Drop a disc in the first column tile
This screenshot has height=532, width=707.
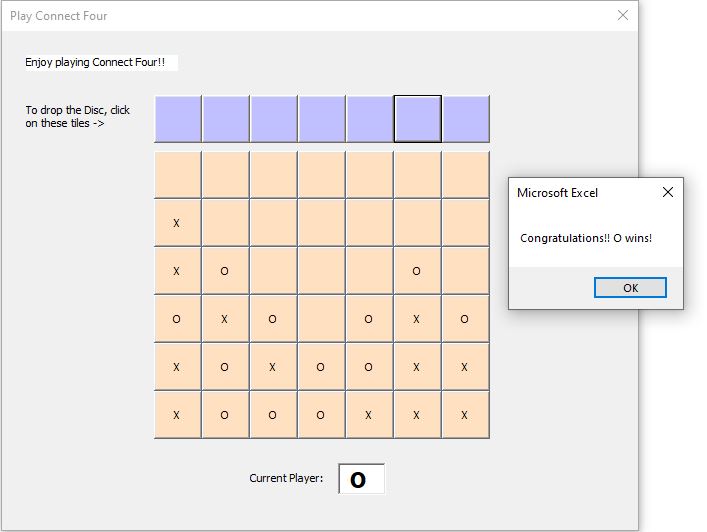(178, 119)
